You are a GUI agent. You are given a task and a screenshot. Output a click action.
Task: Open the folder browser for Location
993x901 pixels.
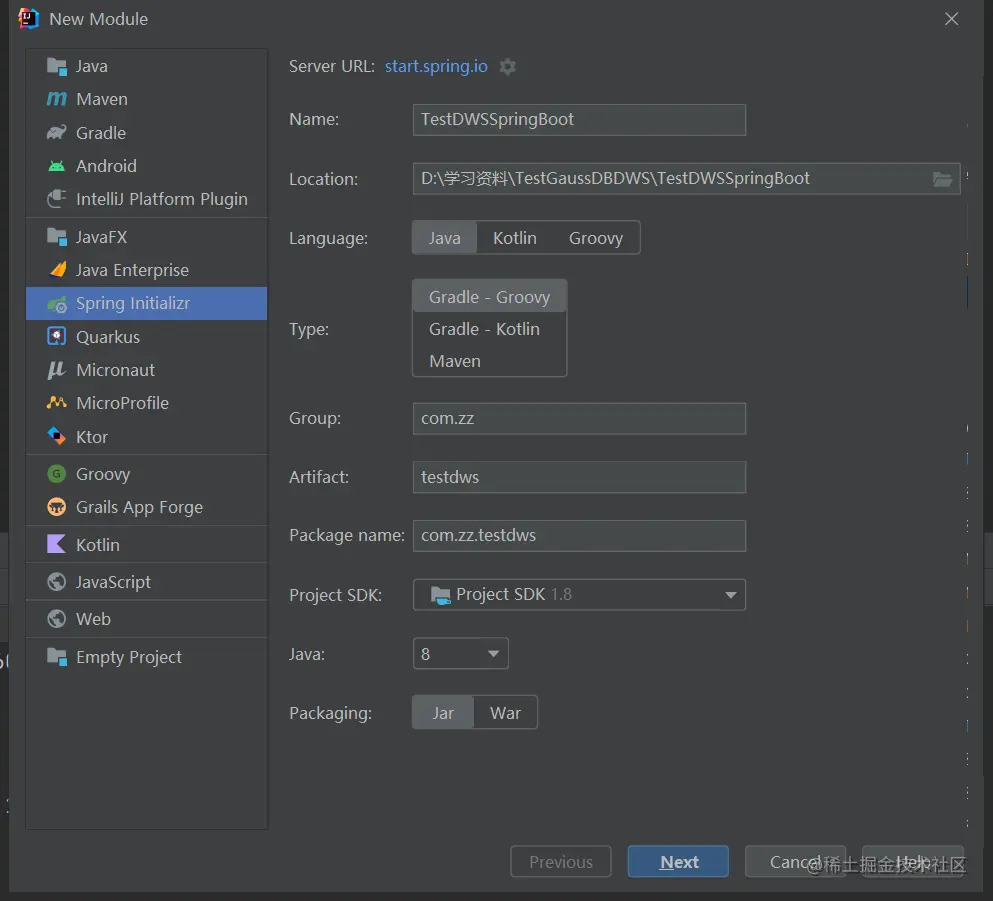click(941, 179)
